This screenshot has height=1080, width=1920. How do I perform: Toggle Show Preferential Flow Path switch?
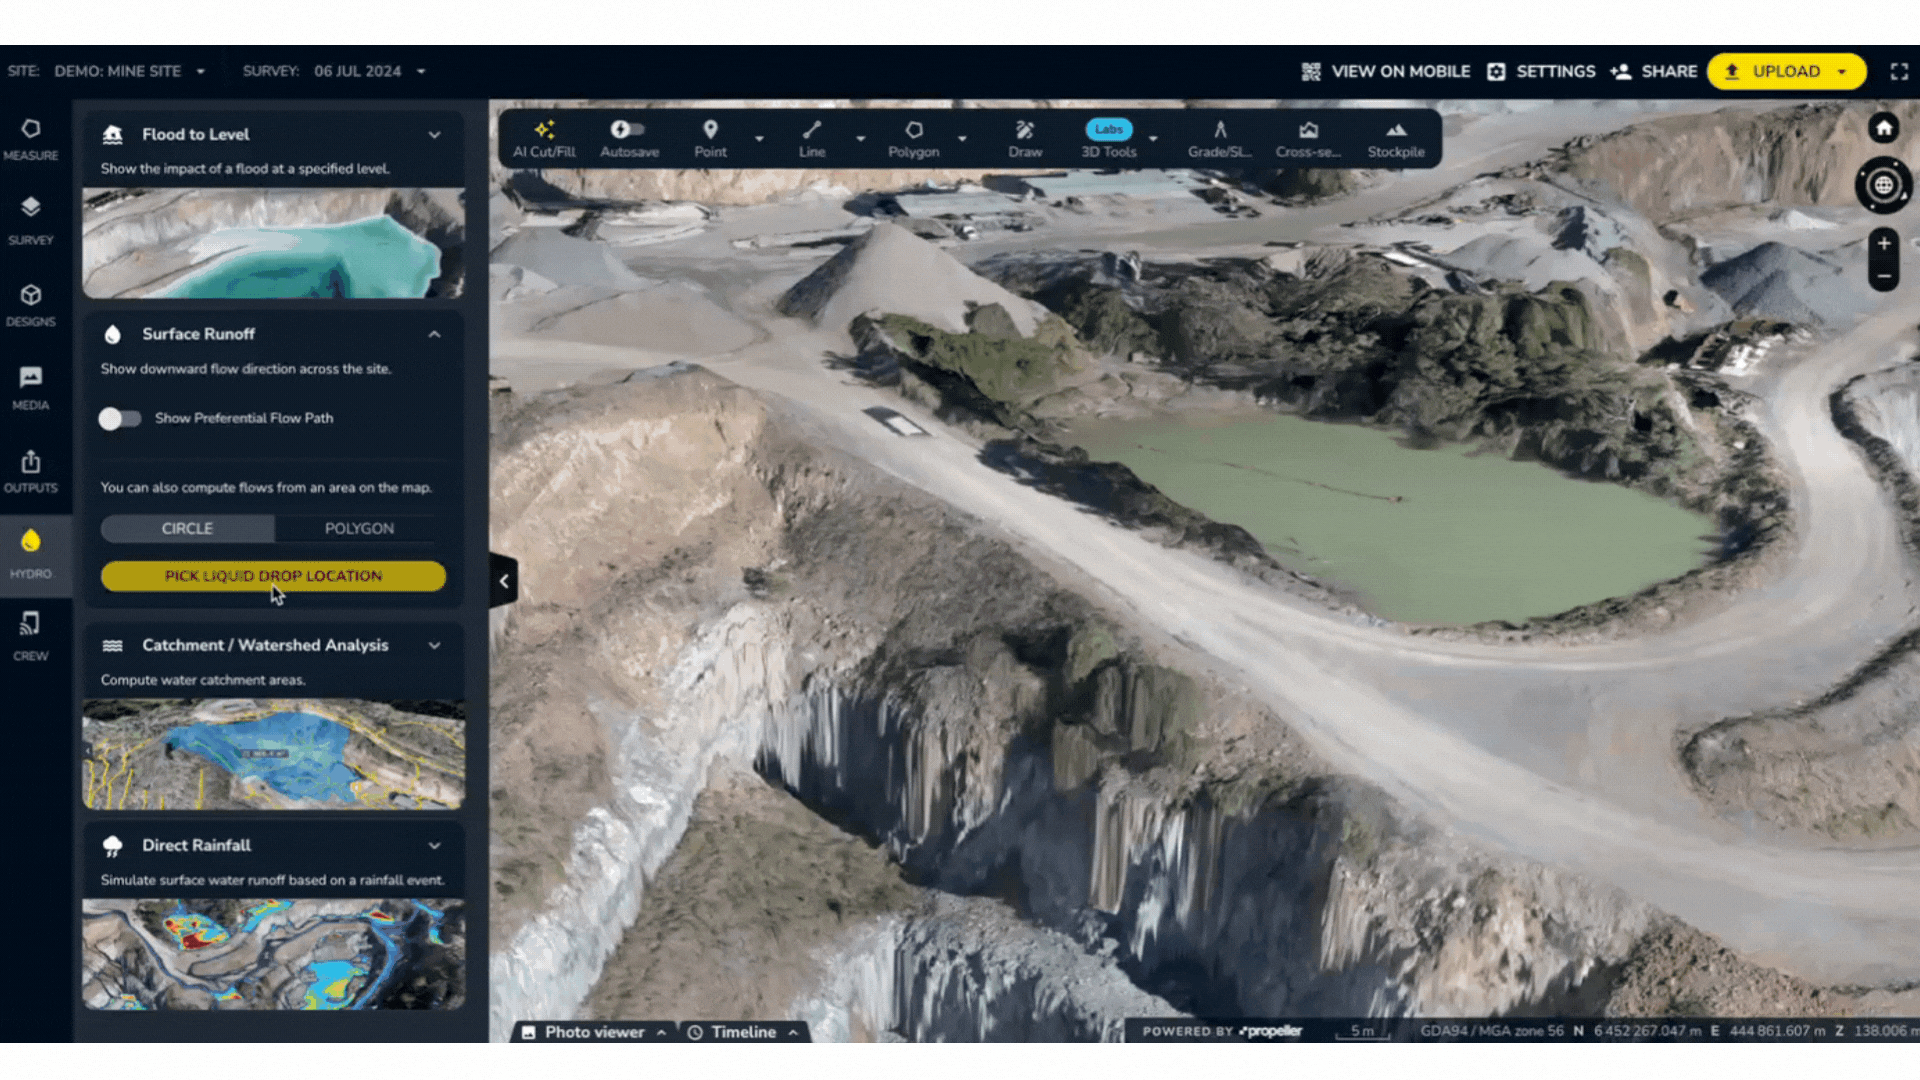120,418
